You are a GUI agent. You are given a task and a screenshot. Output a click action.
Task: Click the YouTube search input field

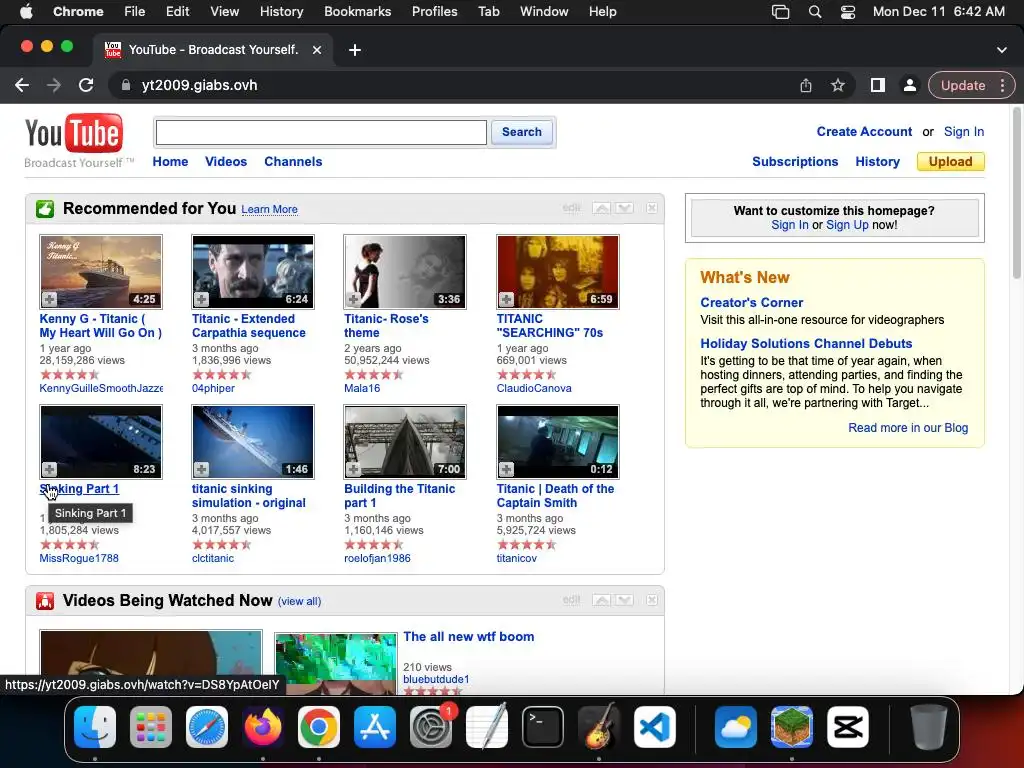tap(321, 133)
